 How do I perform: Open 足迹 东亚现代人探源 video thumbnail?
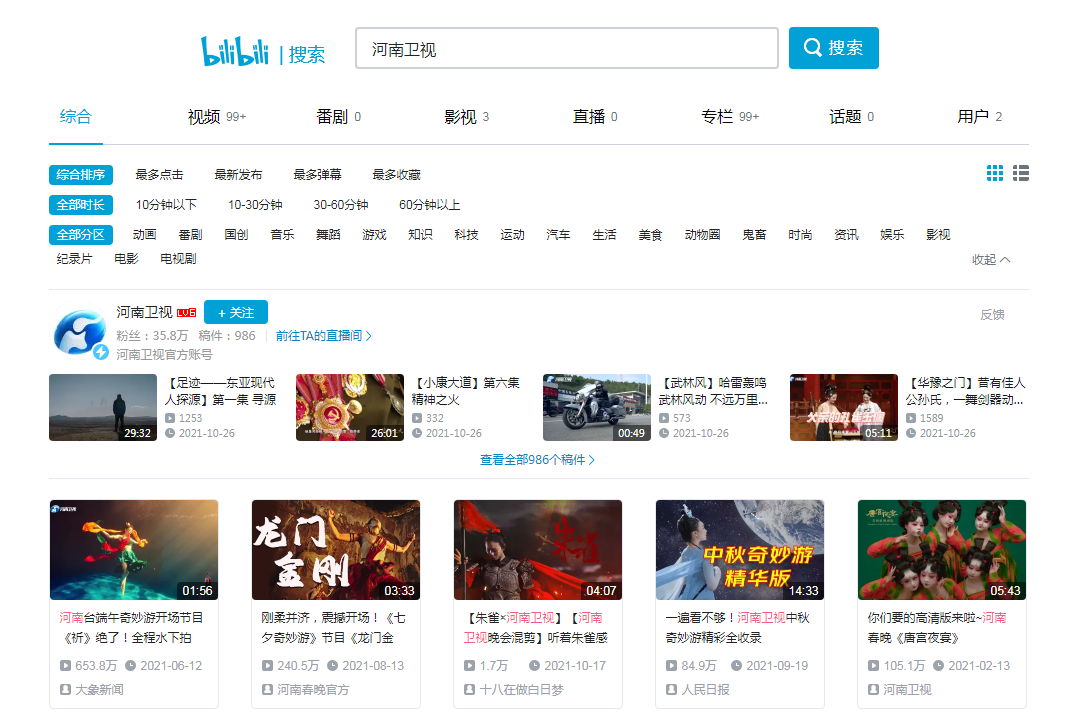pos(103,408)
